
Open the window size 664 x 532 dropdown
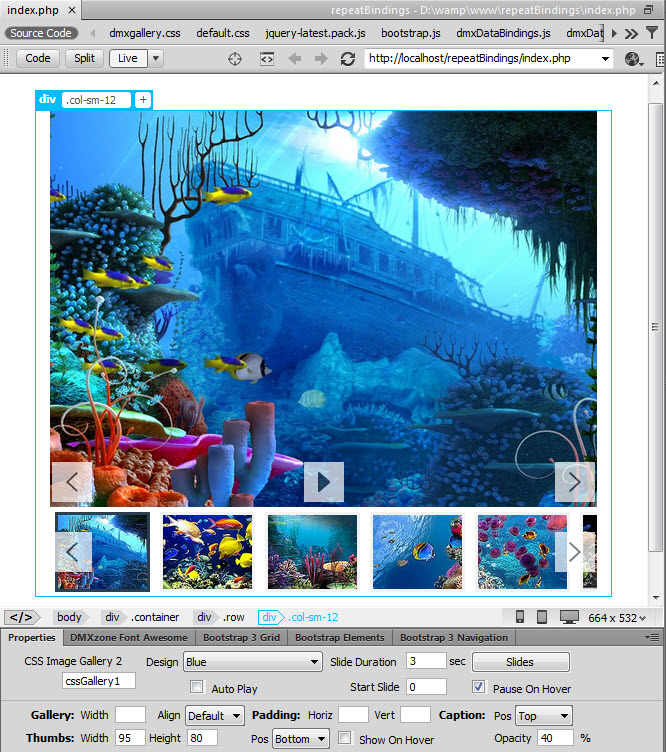point(617,618)
